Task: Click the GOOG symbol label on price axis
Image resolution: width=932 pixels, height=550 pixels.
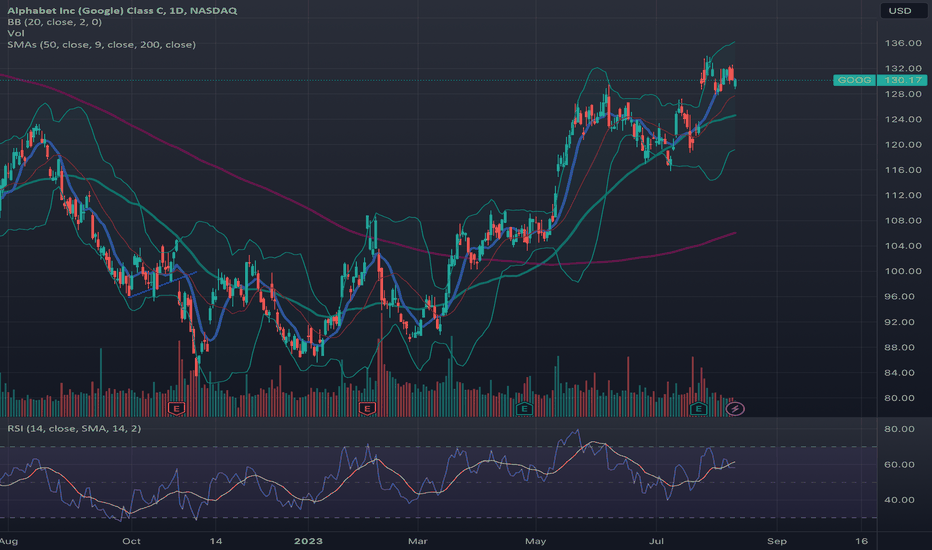Action: (x=854, y=80)
